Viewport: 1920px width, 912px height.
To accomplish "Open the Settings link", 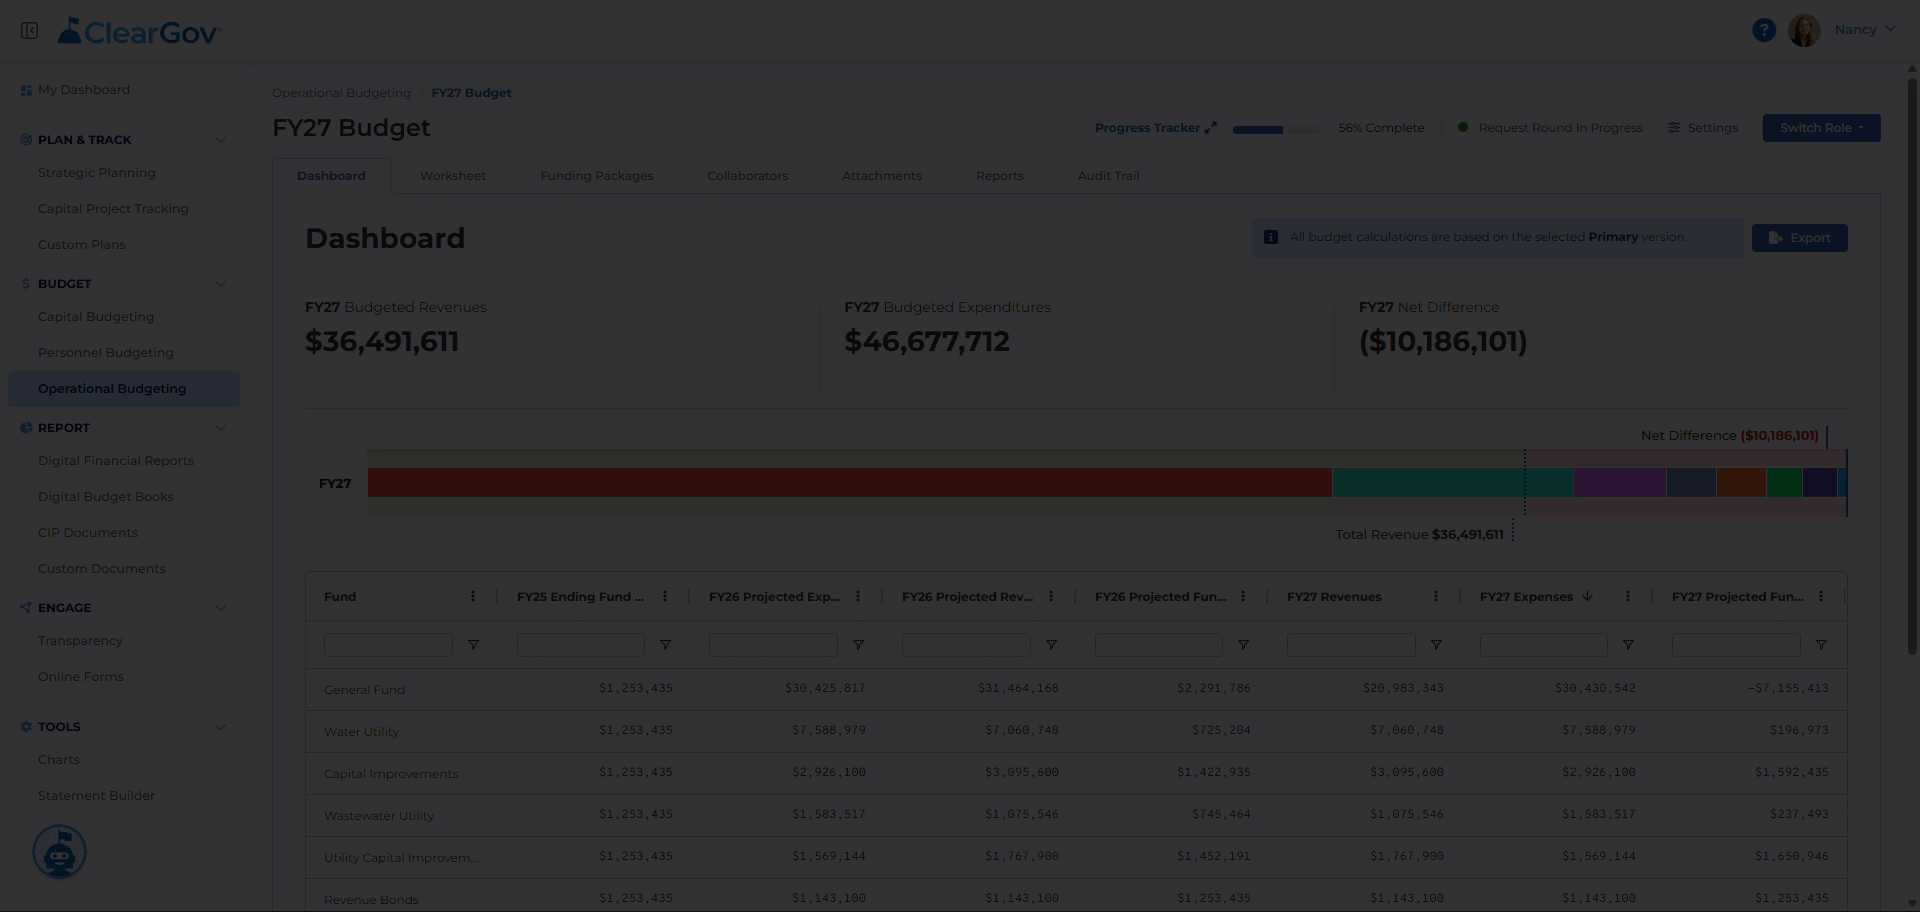I will [x=1703, y=128].
